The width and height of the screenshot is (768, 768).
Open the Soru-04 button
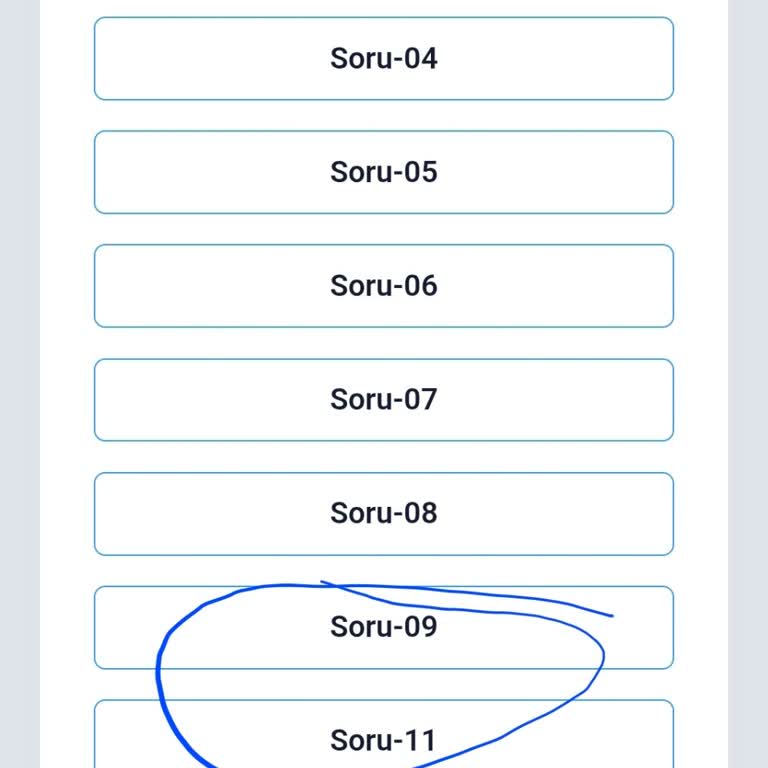(x=383, y=58)
